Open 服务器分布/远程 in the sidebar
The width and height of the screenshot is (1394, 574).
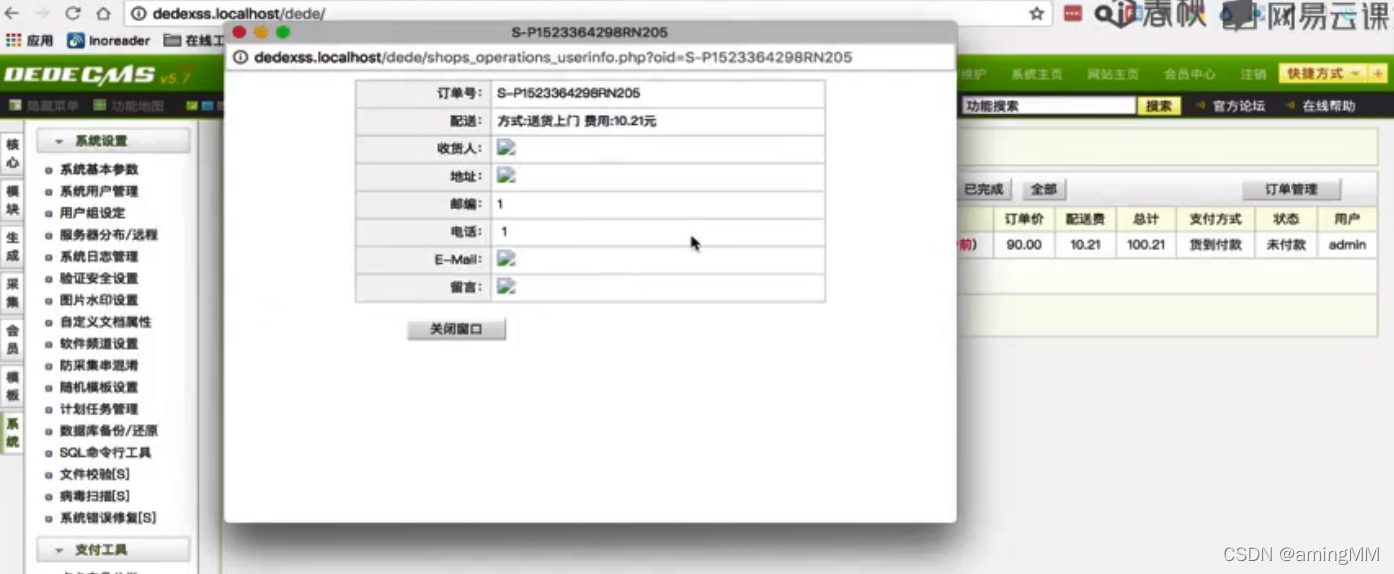(108, 235)
